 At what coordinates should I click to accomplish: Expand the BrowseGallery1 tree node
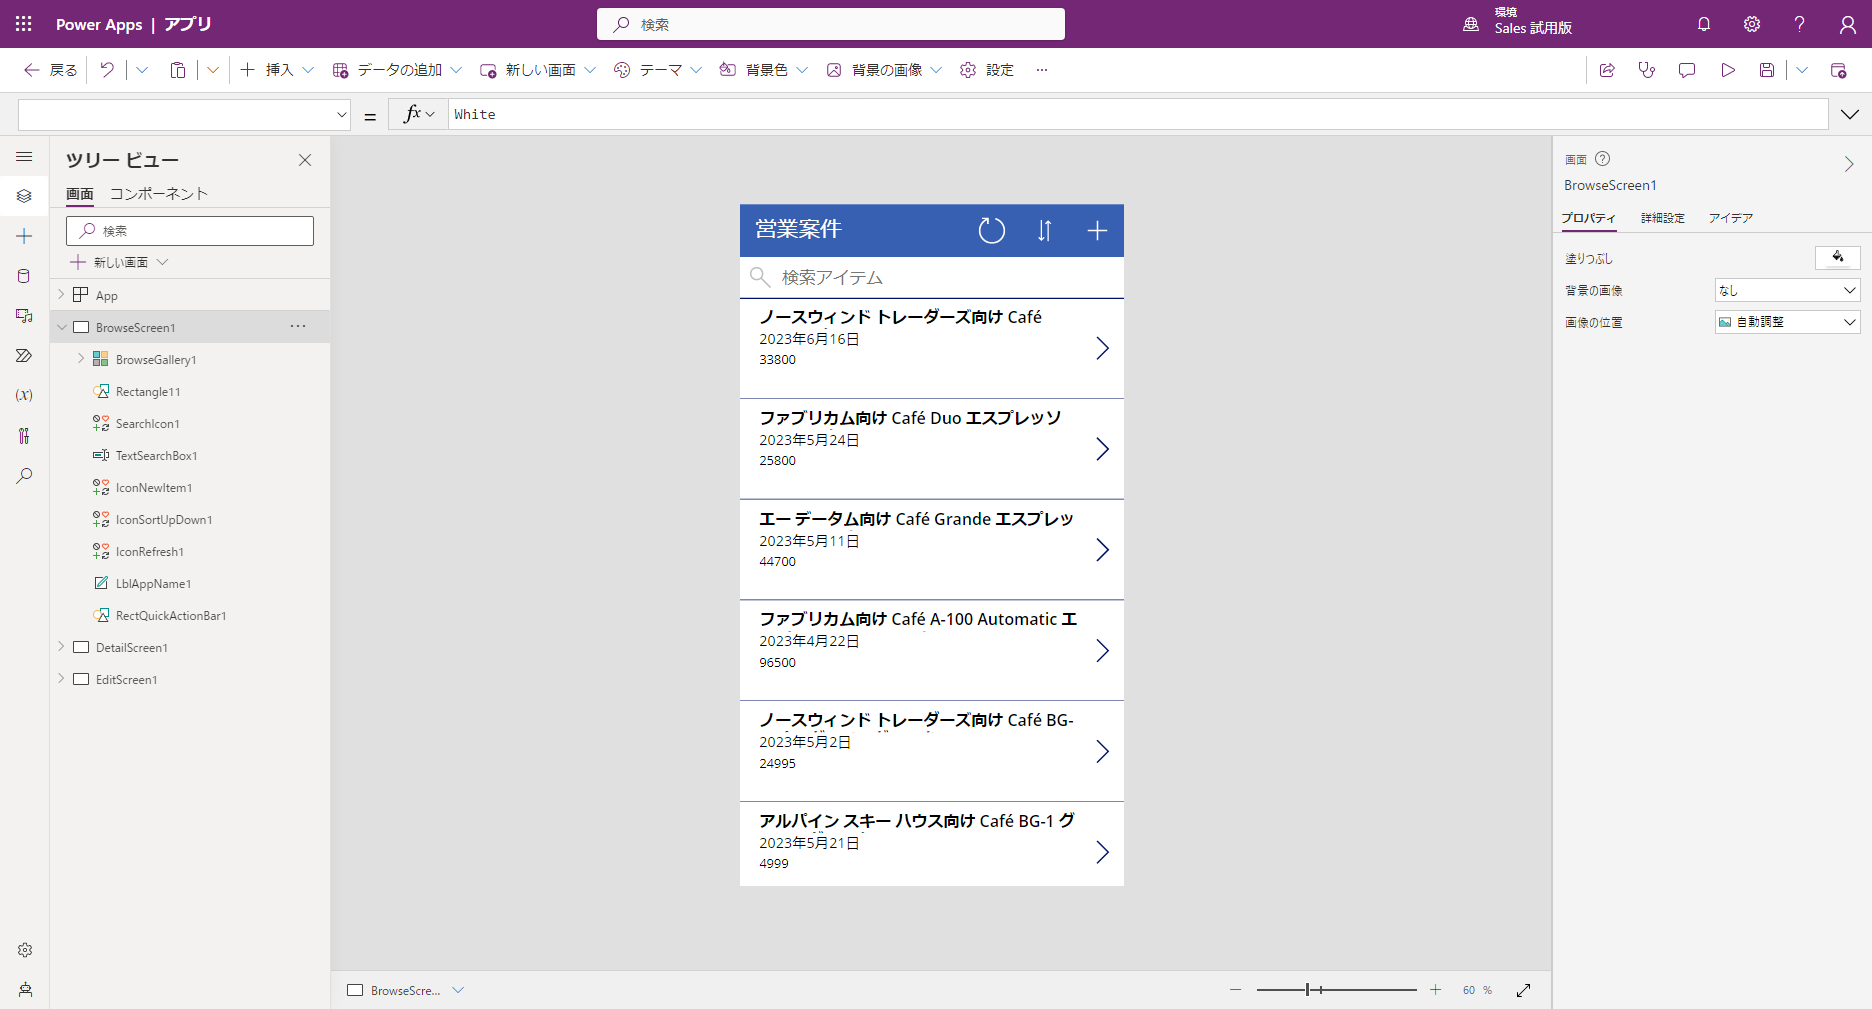(81, 359)
